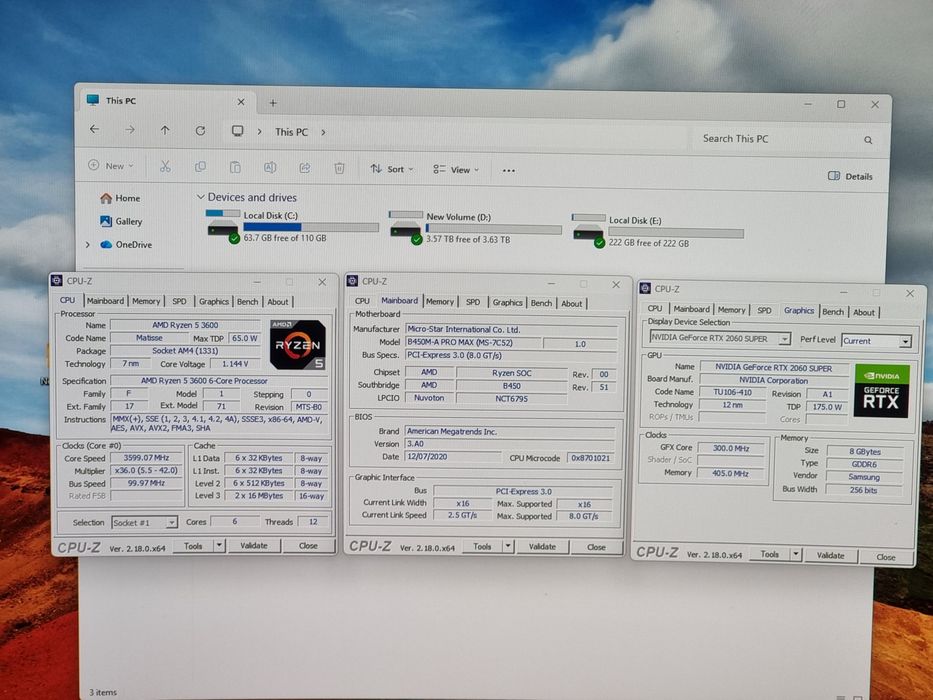
Task: Click Close button in left CPU-Z window
Action: pyautogui.click(x=308, y=546)
